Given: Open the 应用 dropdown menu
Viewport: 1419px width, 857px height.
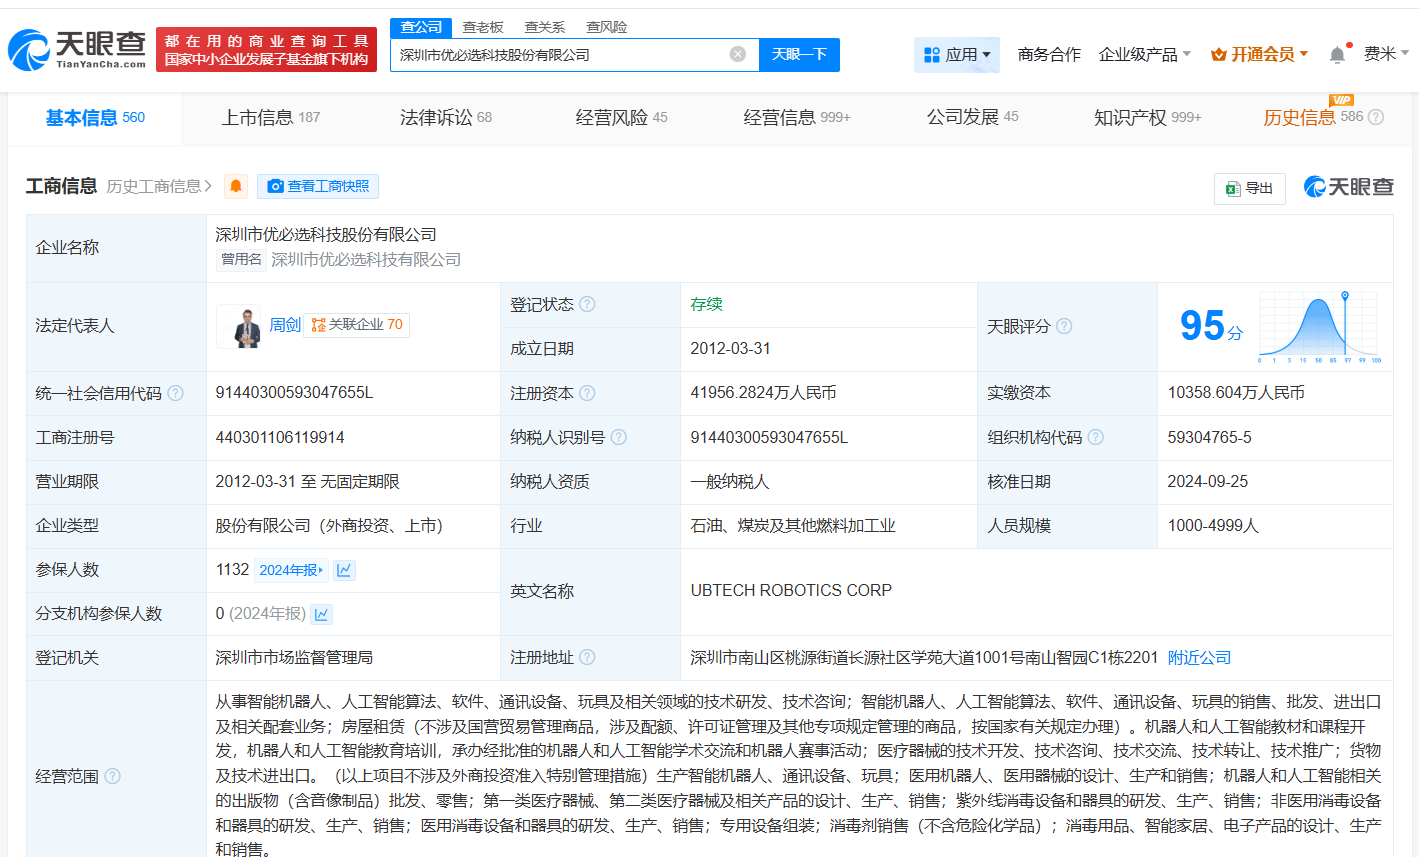Looking at the screenshot, I should tap(957, 55).
